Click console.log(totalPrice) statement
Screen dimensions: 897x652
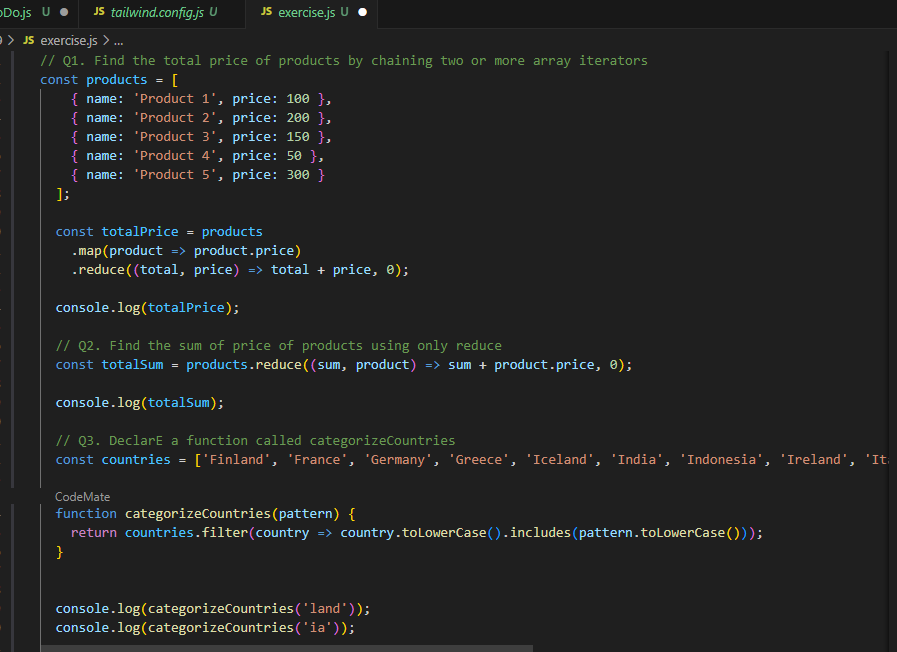tap(148, 308)
